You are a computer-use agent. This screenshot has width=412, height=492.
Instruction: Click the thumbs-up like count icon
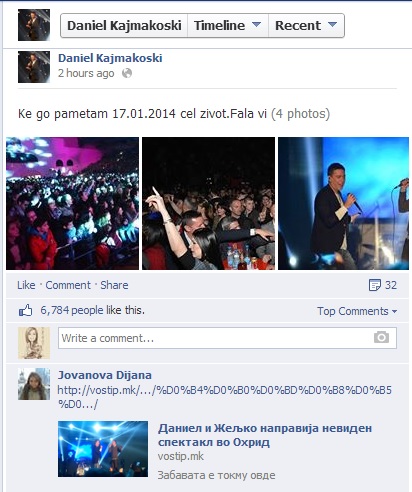pos(25,310)
